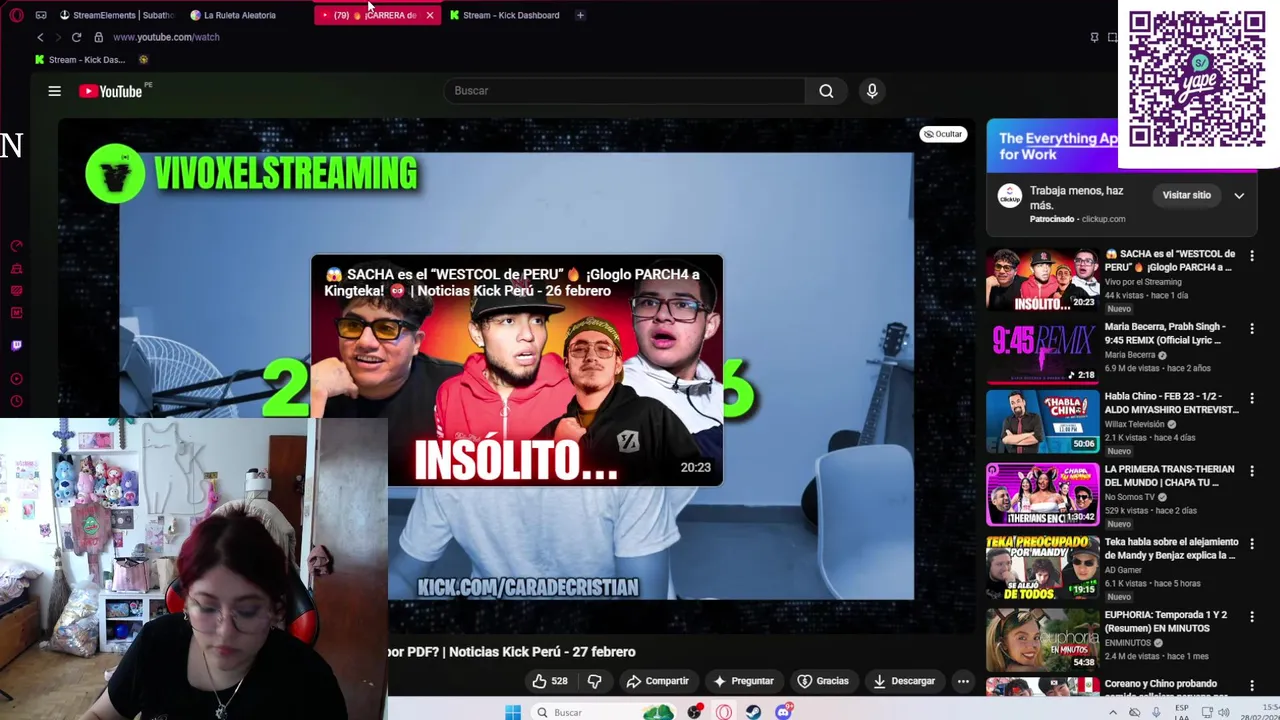Open OBS Studio from taskbar

click(695, 712)
